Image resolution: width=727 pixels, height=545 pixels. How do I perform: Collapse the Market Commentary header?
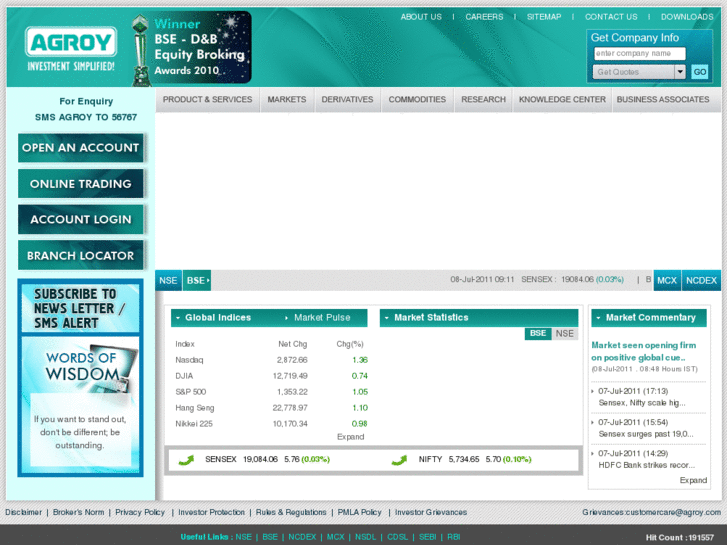649,318
